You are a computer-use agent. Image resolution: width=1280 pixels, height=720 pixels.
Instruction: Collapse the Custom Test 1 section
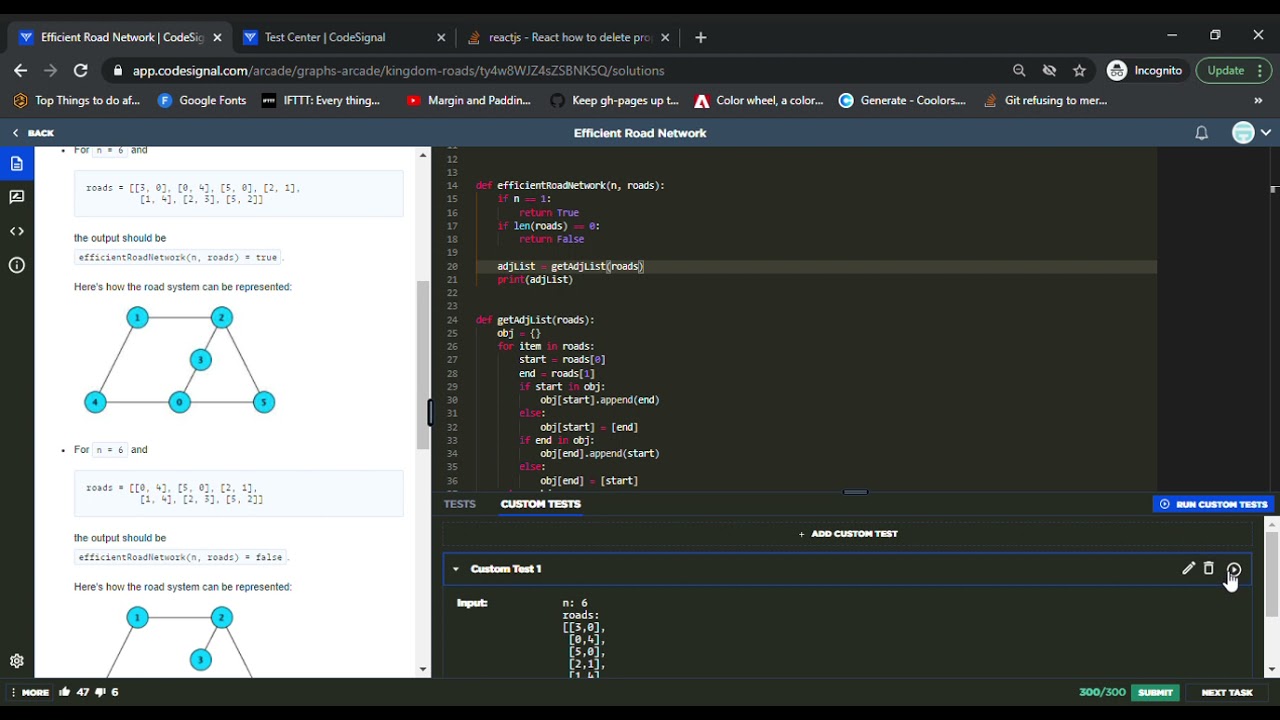pos(456,569)
